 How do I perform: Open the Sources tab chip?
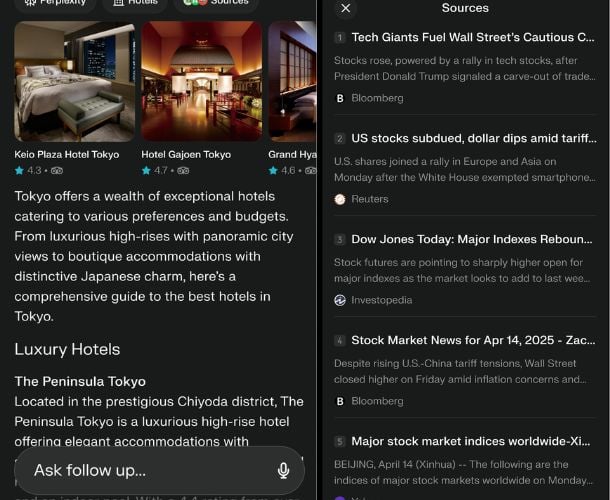(214, 3)
